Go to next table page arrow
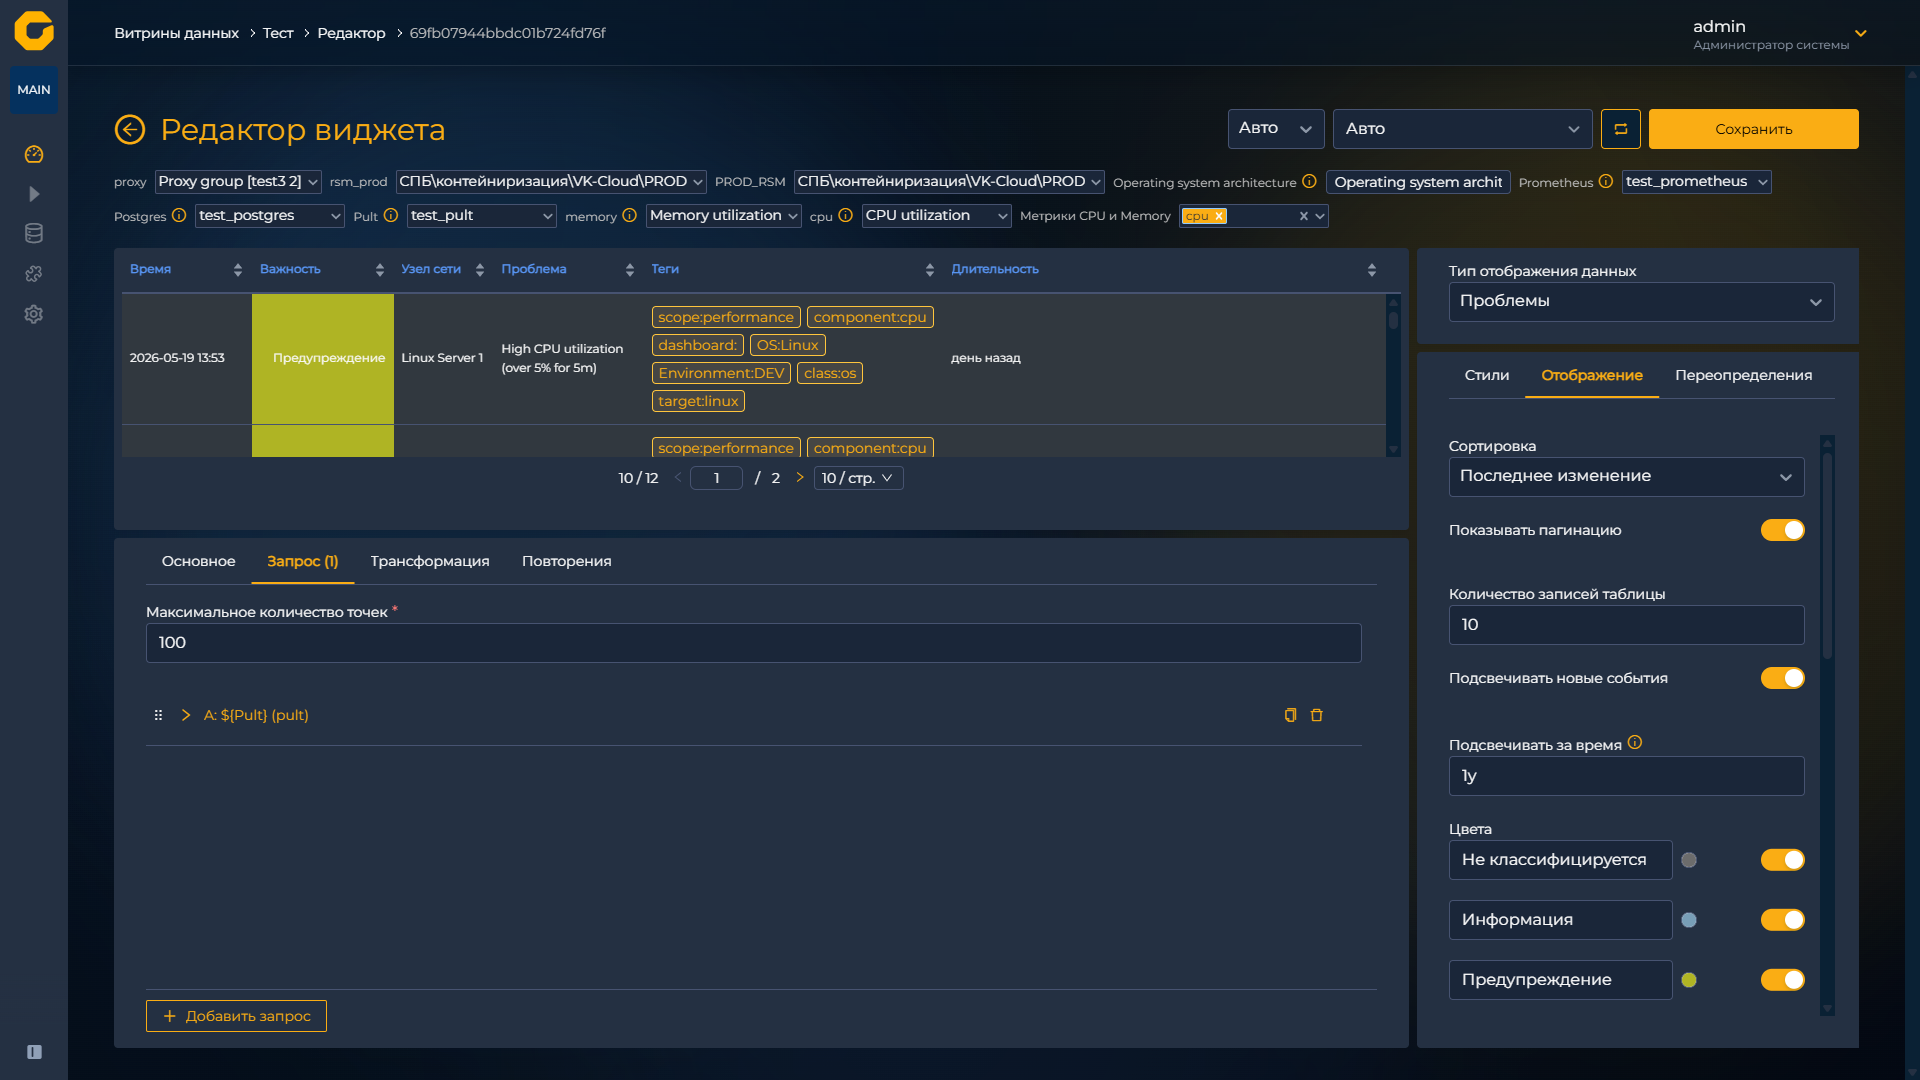1920x1080 pixels. point(800,478)
